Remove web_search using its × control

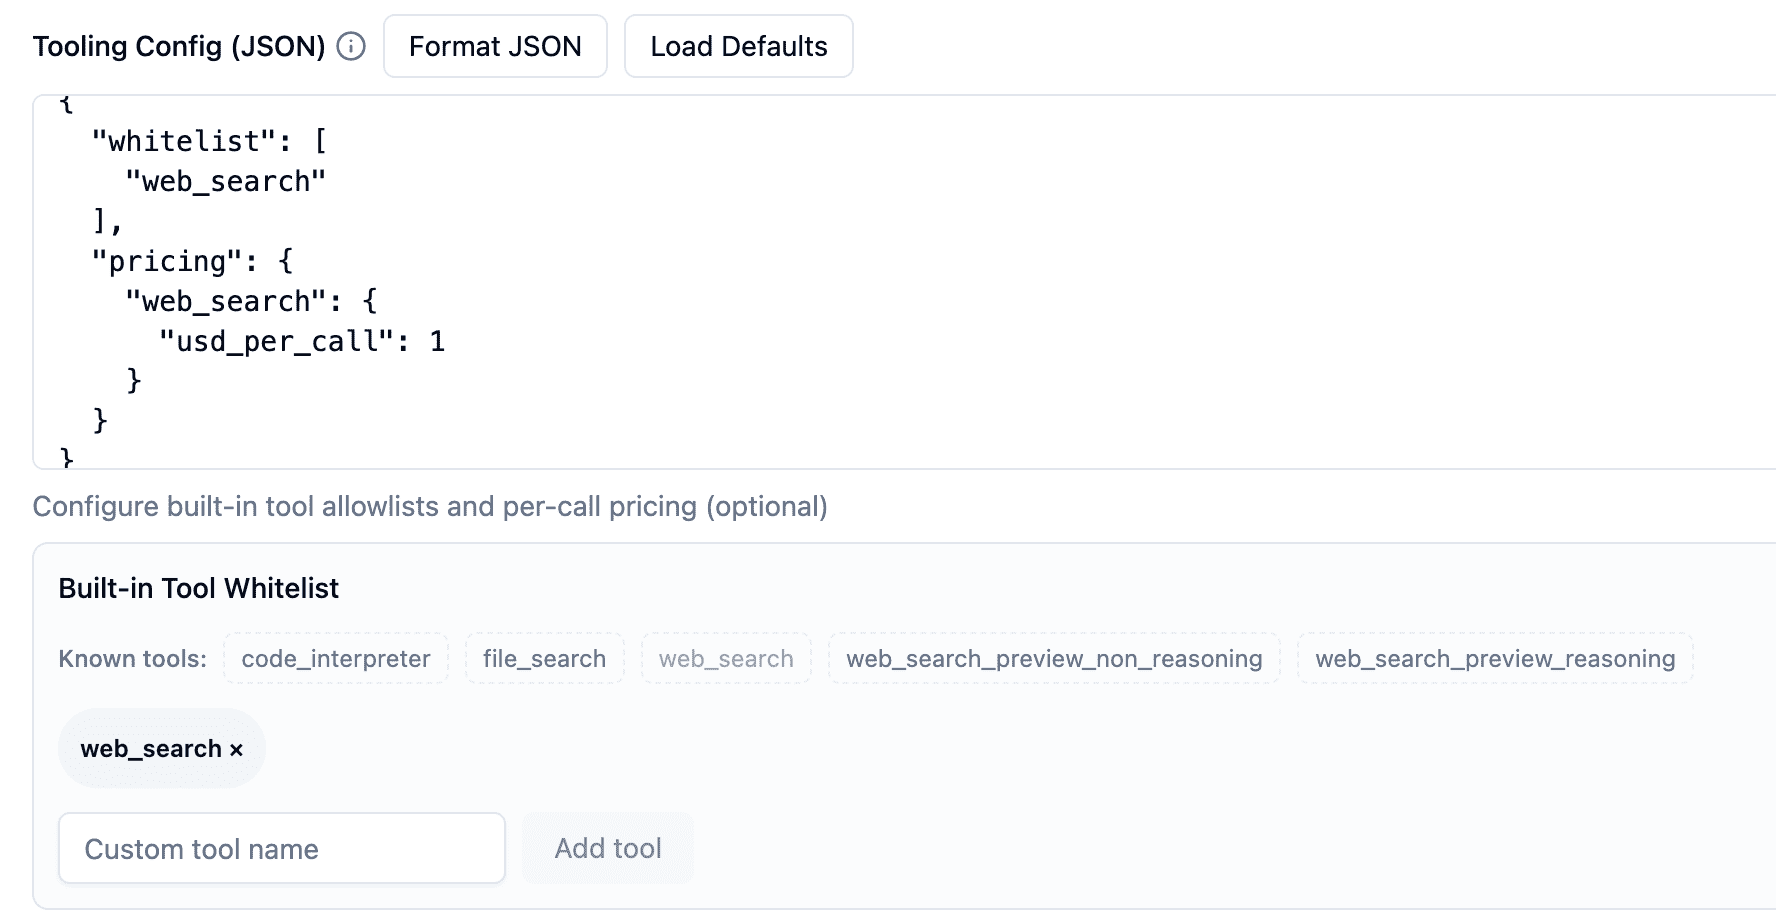[236, 747]
